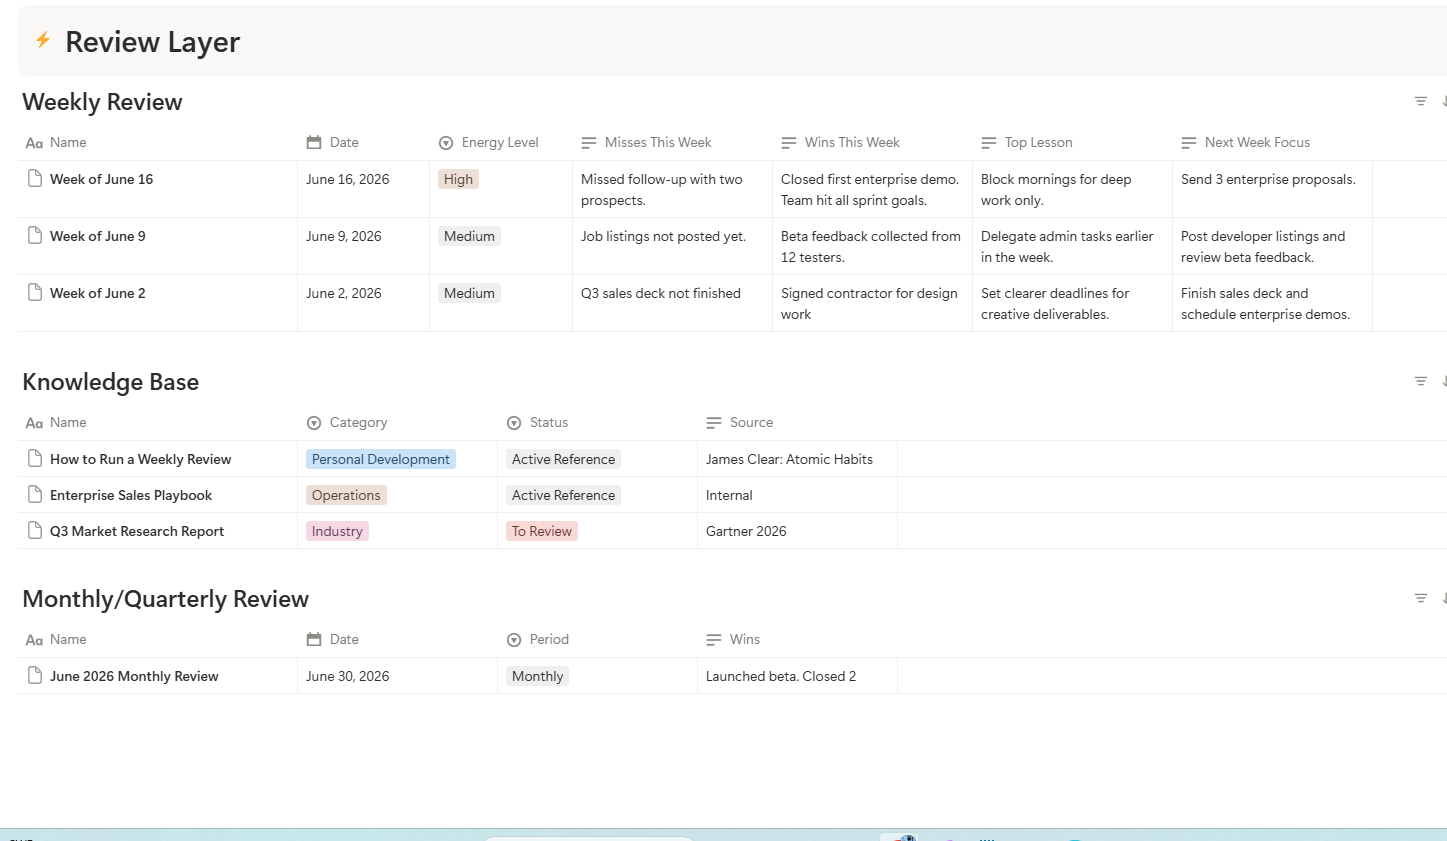Click Aa icon in Knowledge Base Name header
The width and height of the screenshot is (1447, 841).
coord(34,423)
